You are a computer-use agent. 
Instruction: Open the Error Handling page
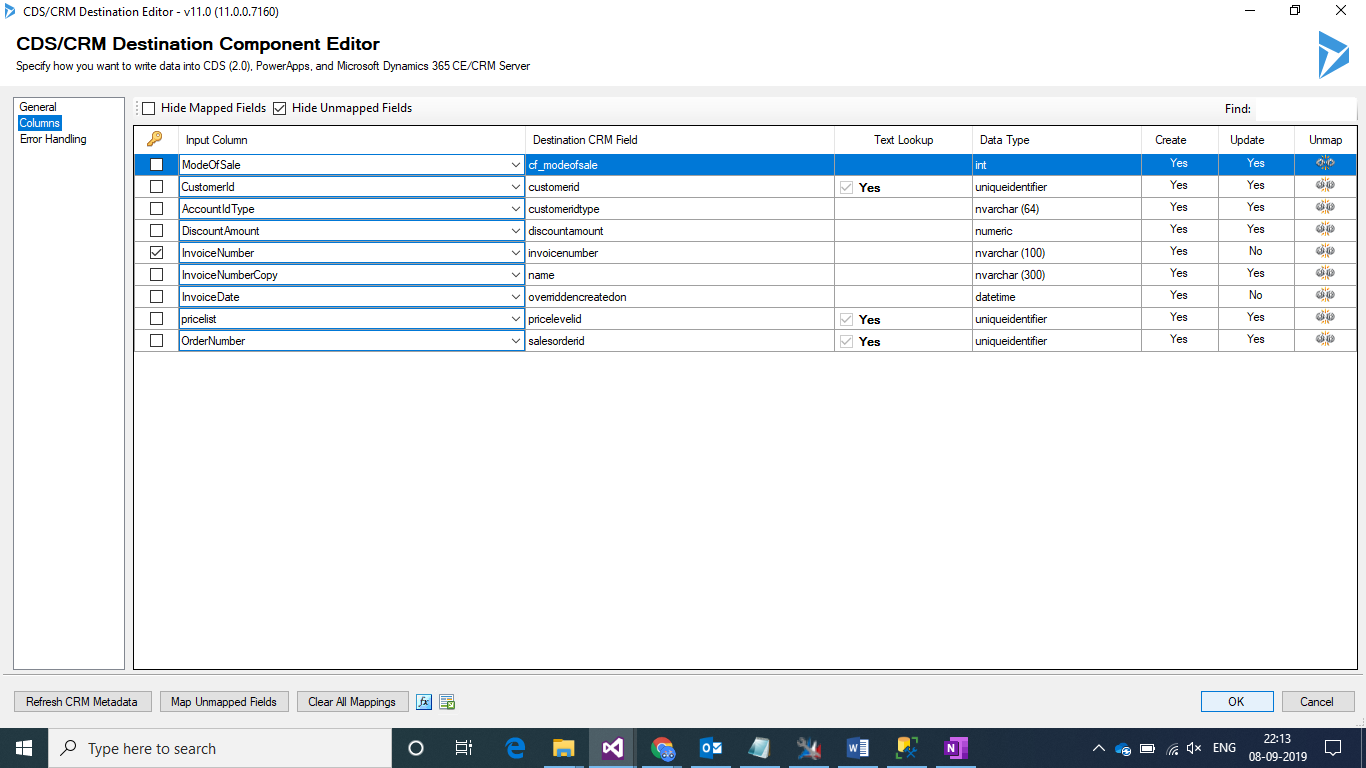(x=53, y=139)
